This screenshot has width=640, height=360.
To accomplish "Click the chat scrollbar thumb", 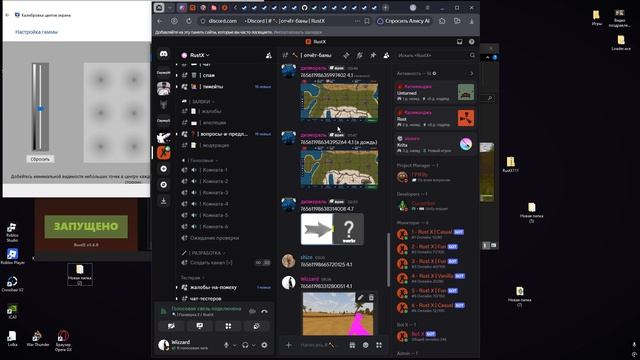I will [x=388, y=259].
